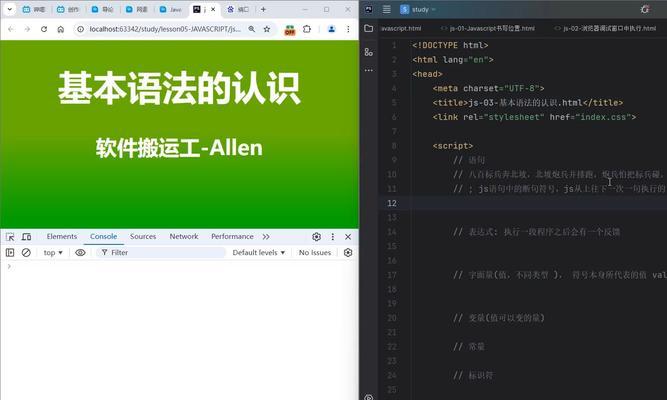This screenshot has width=667, height=400.
Task: Open the Default levels dropdown
Action: click(259, 253)
